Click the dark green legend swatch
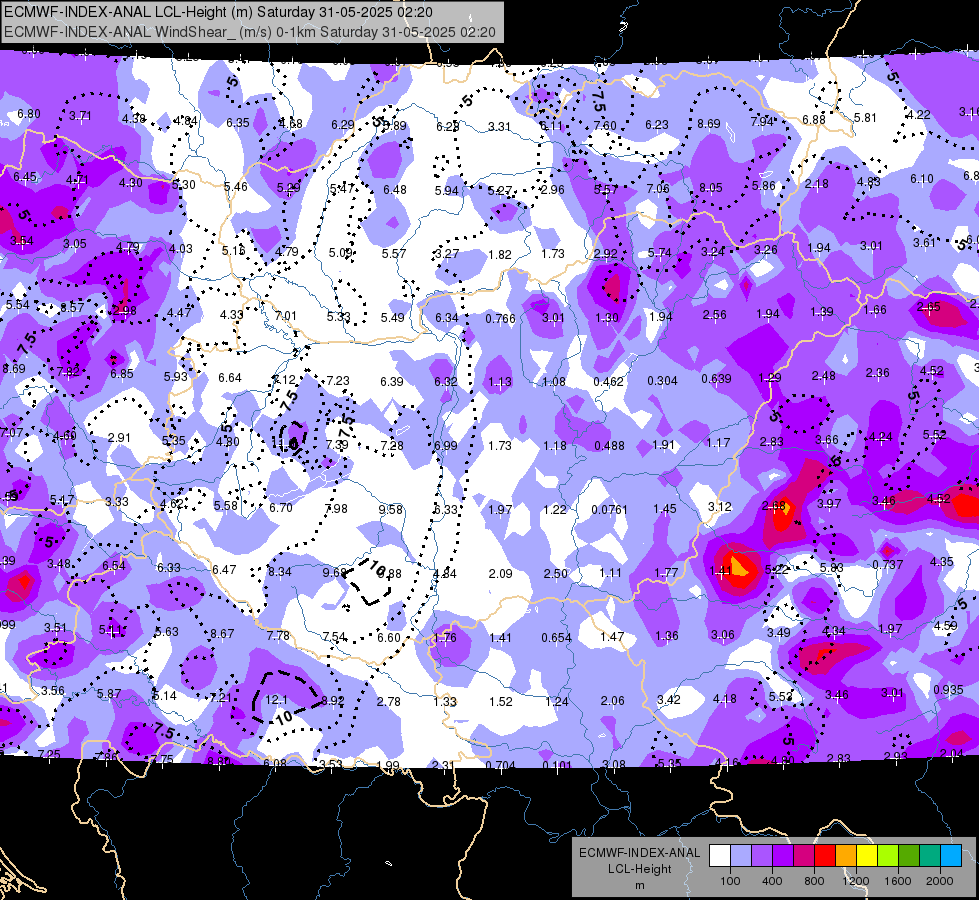This screenshot has height=900, width=979. tap(908, 856)
